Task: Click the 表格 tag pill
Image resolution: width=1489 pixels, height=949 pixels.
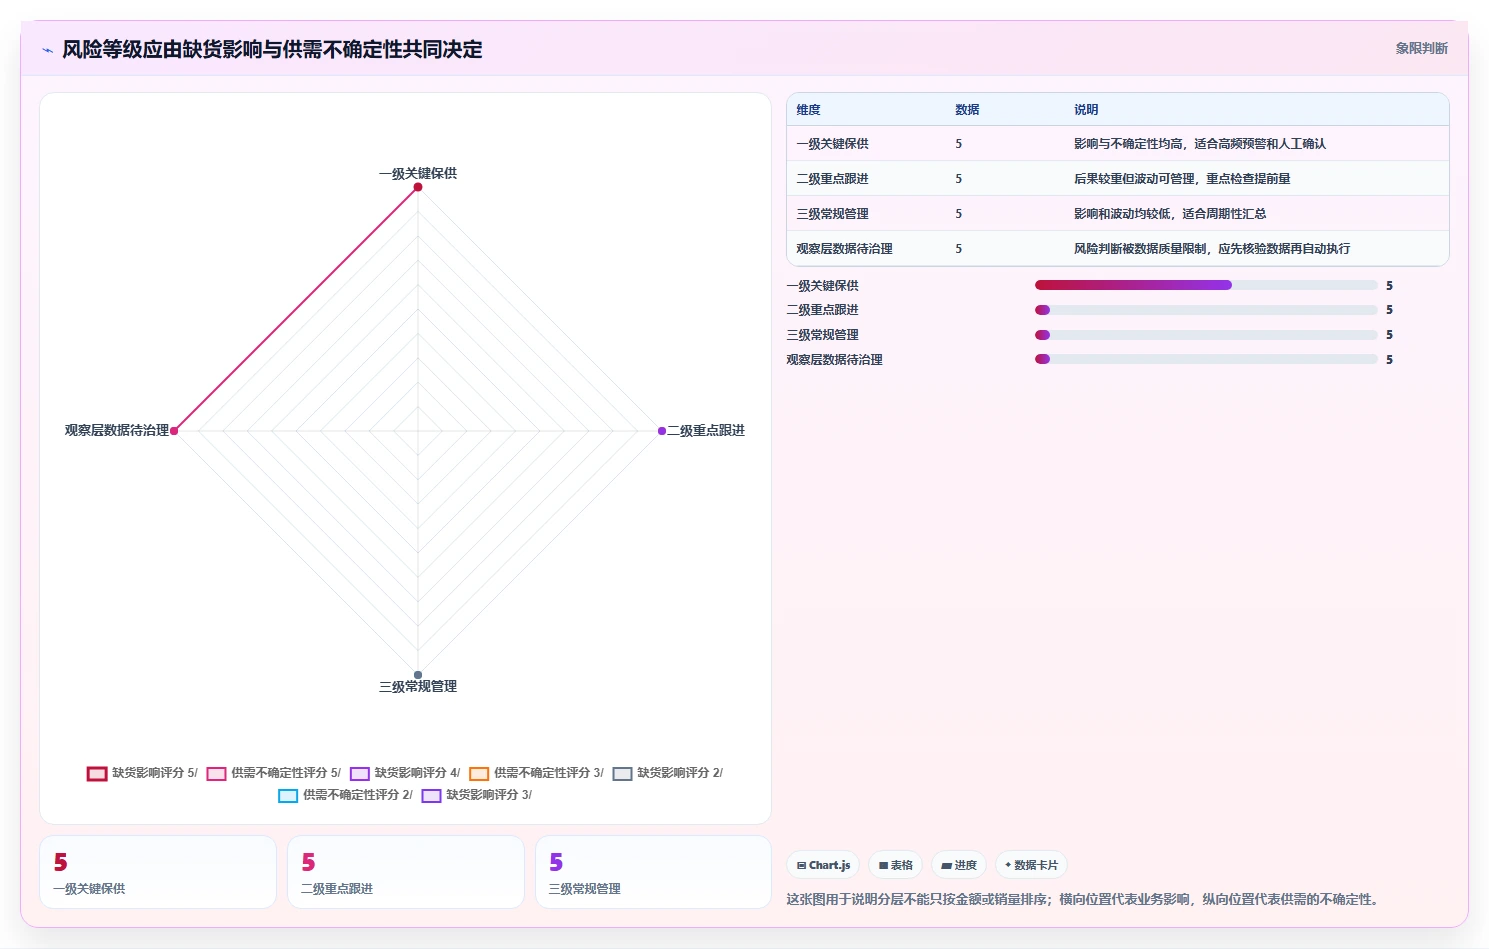Action: click(895, 865)
